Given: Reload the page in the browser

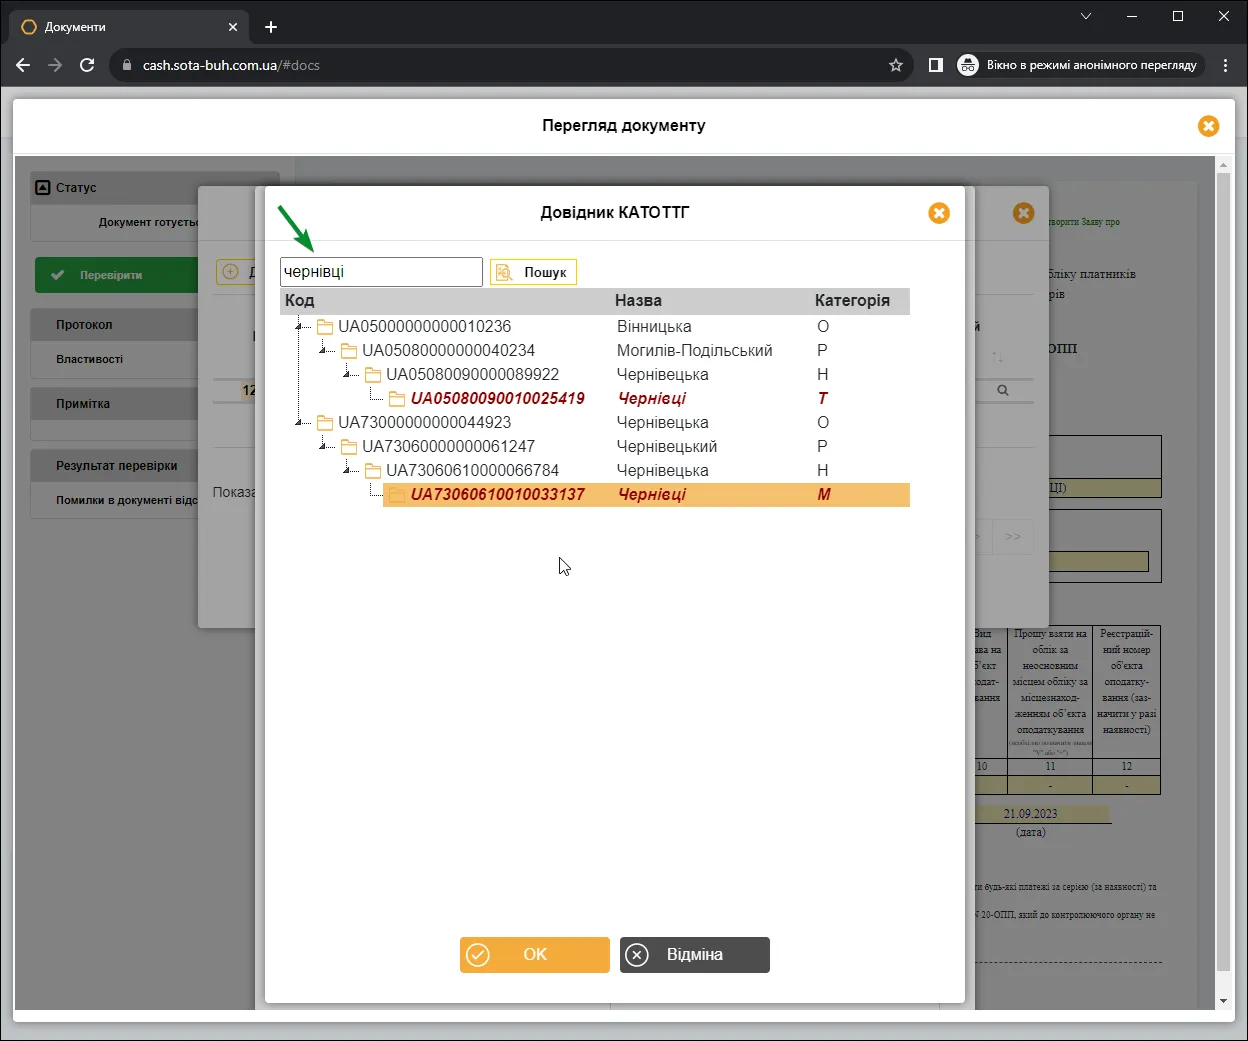Looking at the screenshot, I should click(x=87, y=65).
